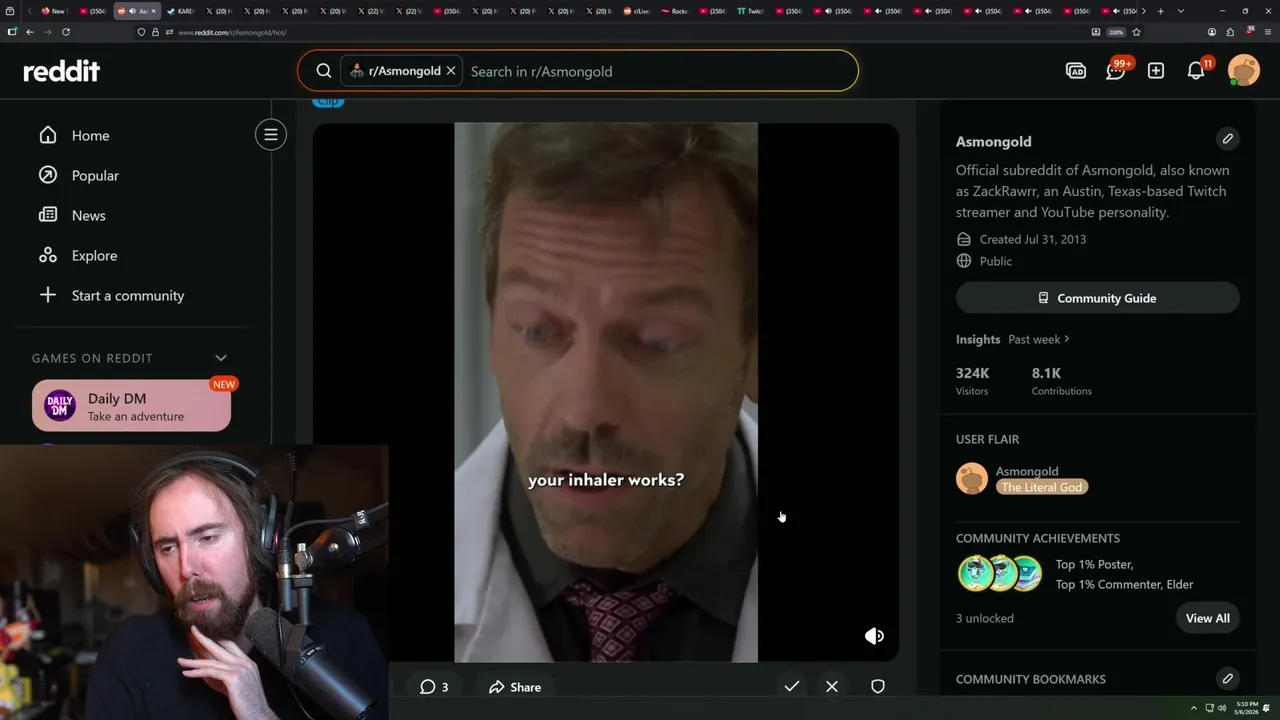Screen dimensions: 1280x720
Task: Toggle the video volume speaker button
Action: click(874, 636)
